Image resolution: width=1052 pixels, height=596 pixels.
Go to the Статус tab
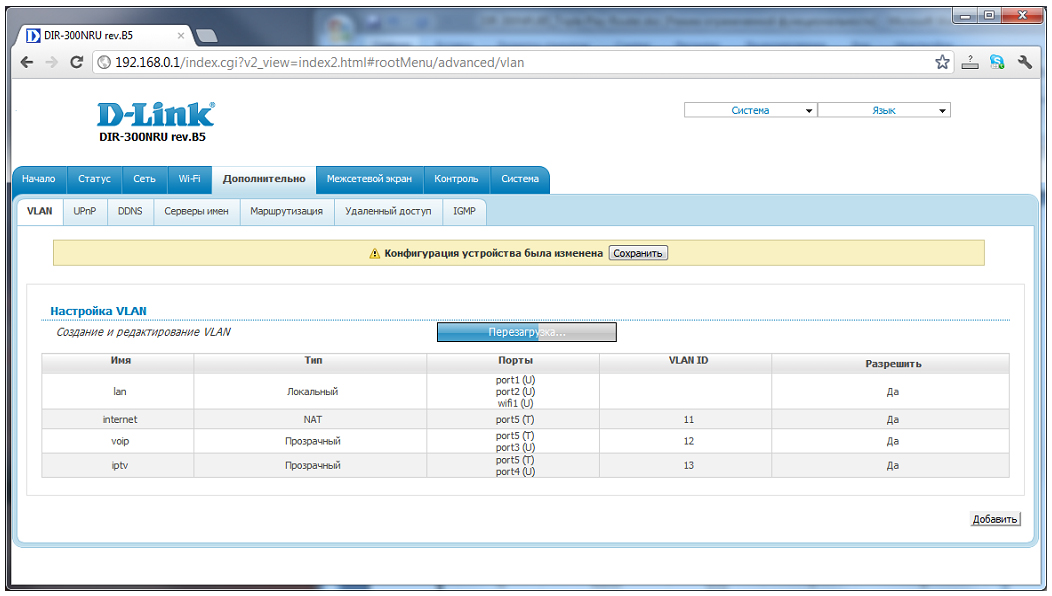point(94,179)
